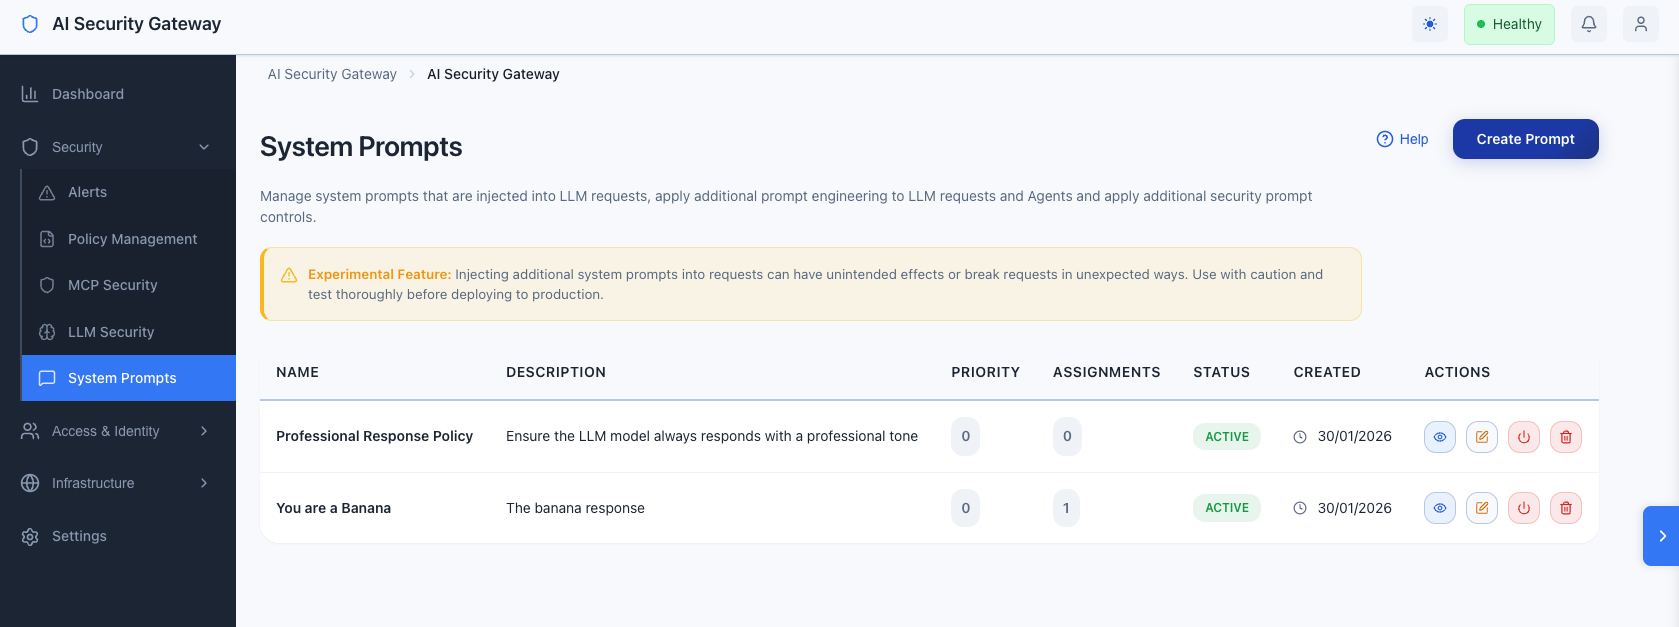
Task: Toggle power for Professional Response Policy
Action: click(1524, 437)
